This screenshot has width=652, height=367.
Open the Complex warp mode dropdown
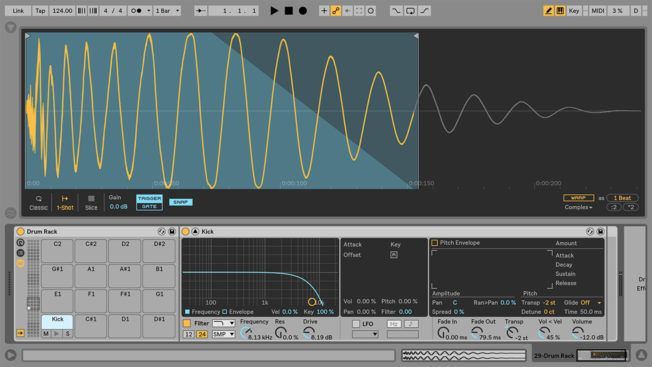[578, 207]
